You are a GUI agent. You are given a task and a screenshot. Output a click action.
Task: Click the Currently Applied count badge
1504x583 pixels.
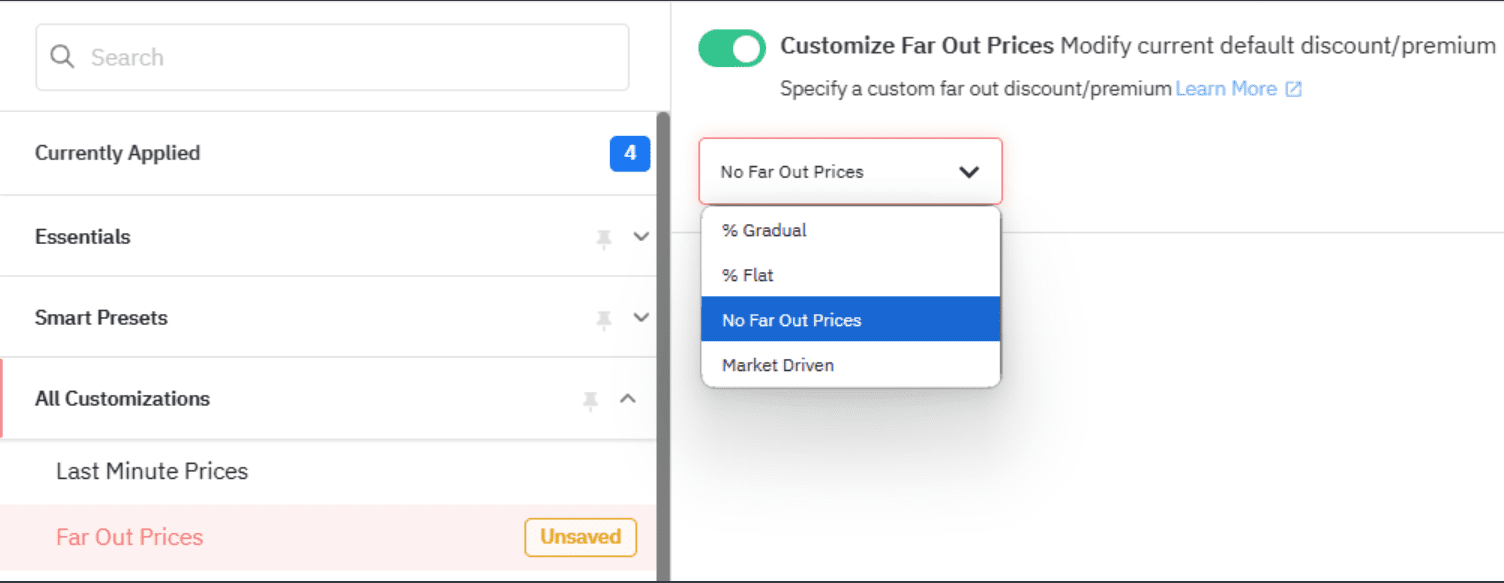(630, 153)
